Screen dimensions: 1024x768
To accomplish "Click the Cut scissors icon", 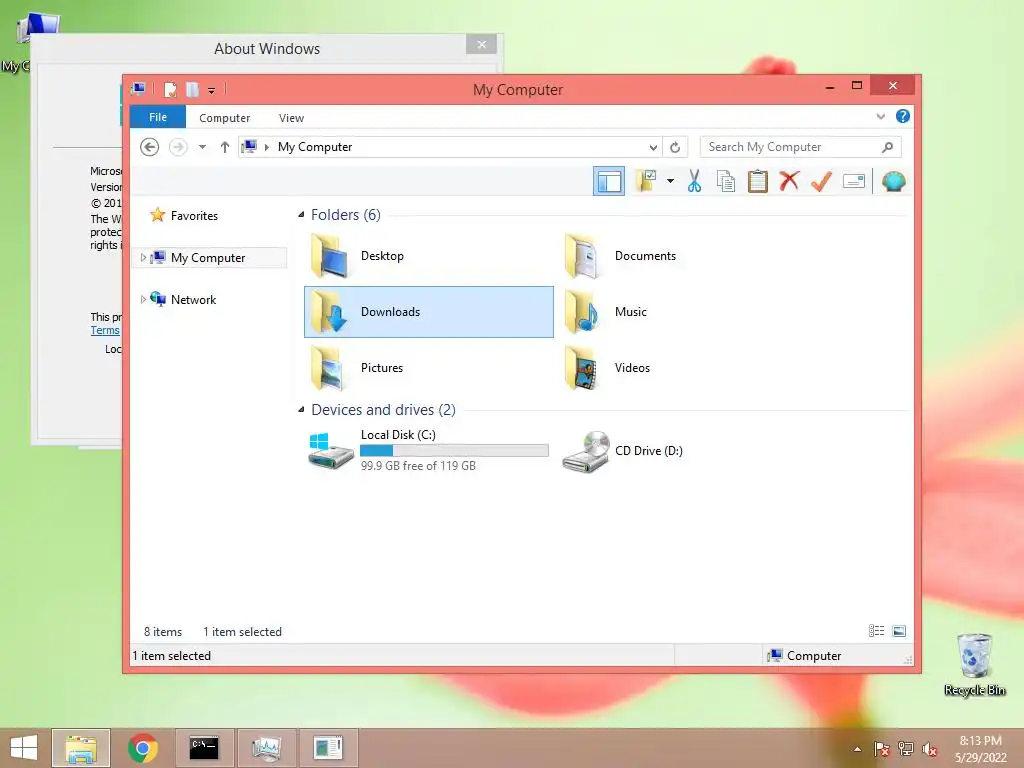I will pyautogui.click(x=694, y=181).
